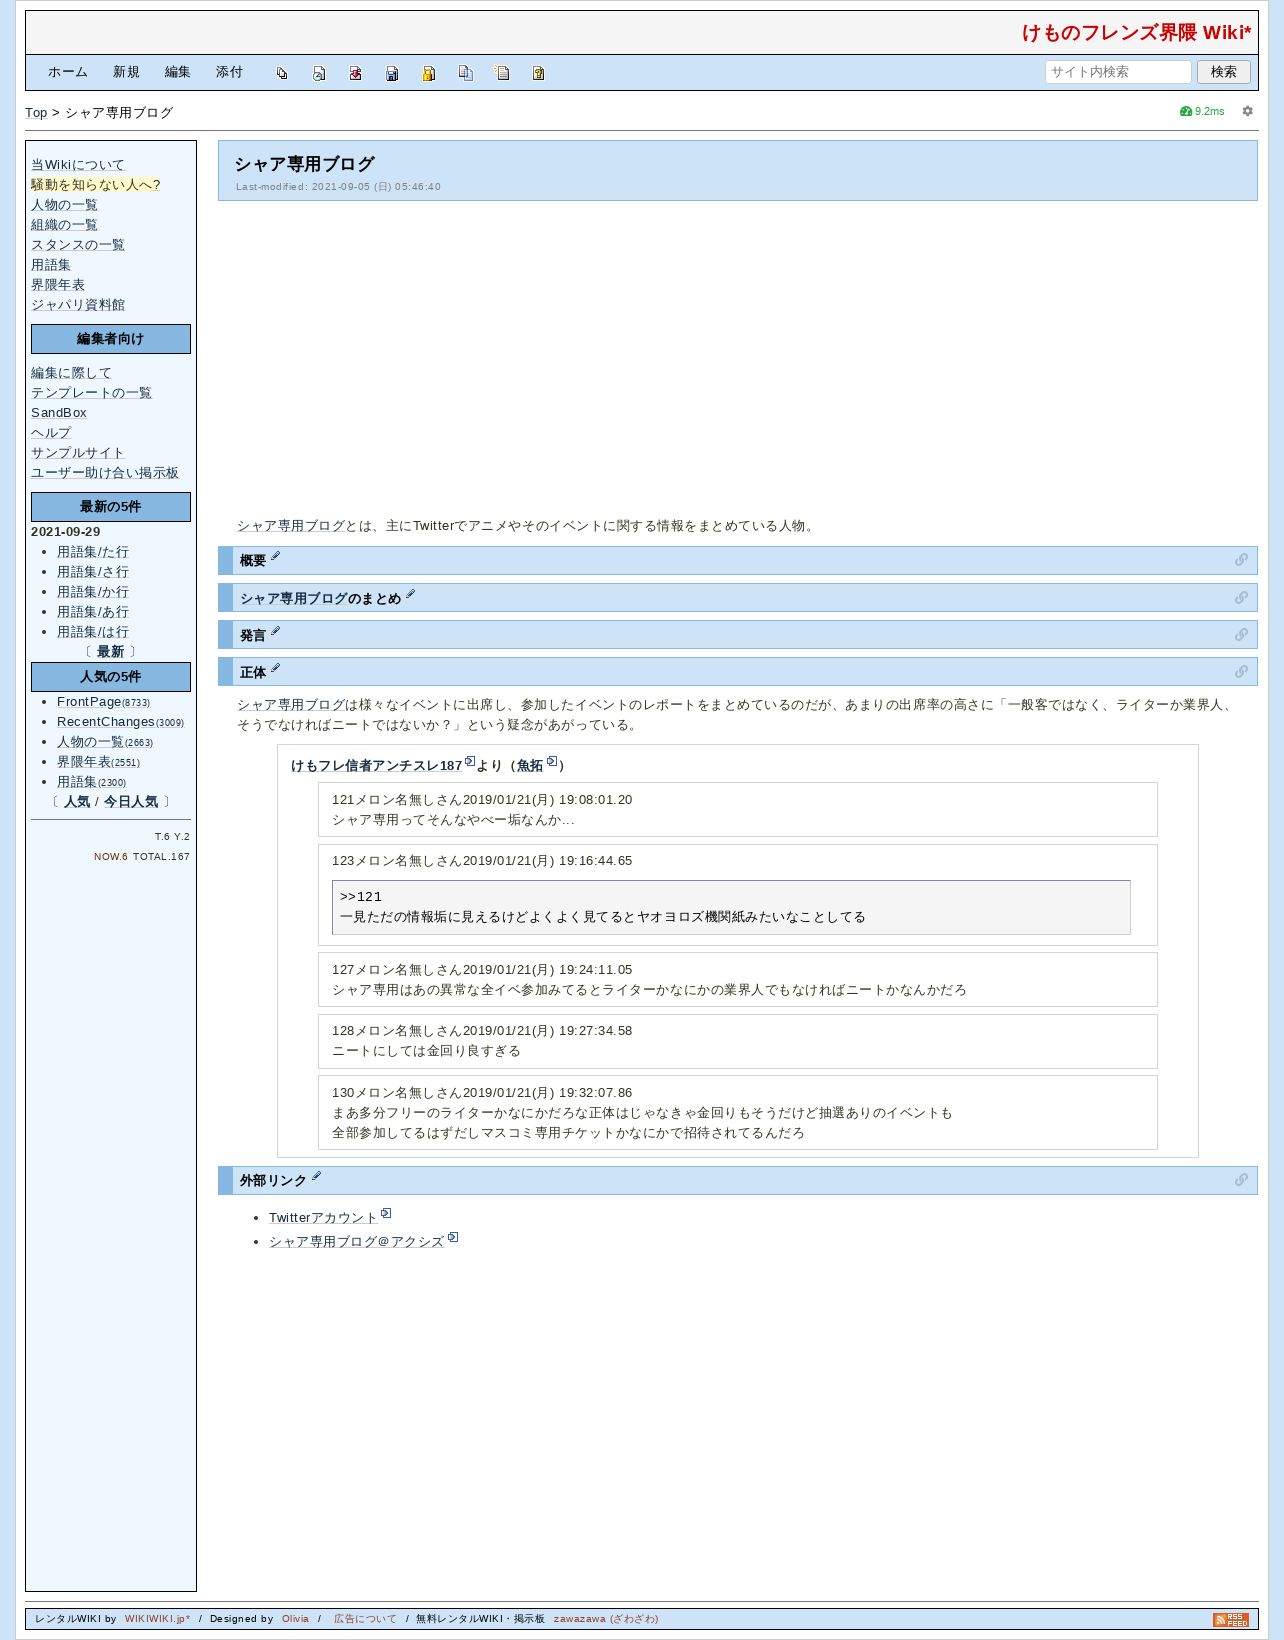The image size is (1284, 1640).
Task: Click external icon beside シャア専用ブログ＠アクシズ
Action: click(453, 1238)
